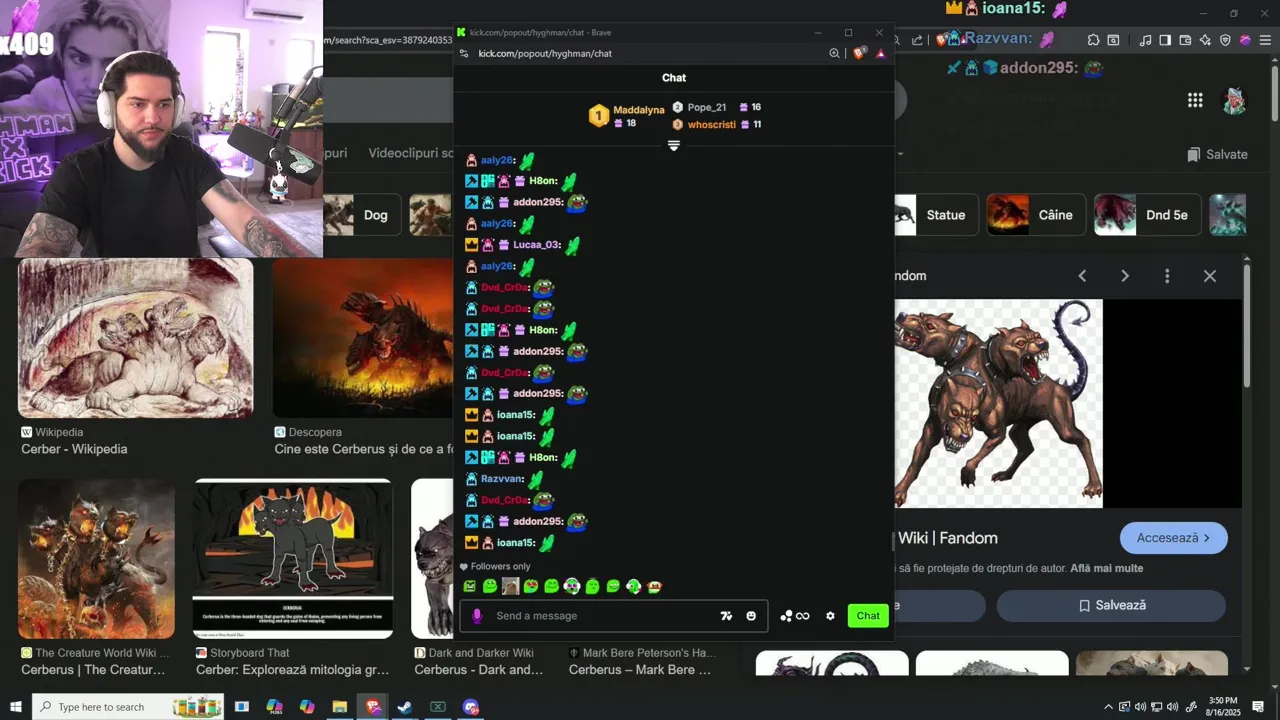Viewport: 1280px width, 720px height.
Task: Open Brave Wallet icon
Action: 1185,40
